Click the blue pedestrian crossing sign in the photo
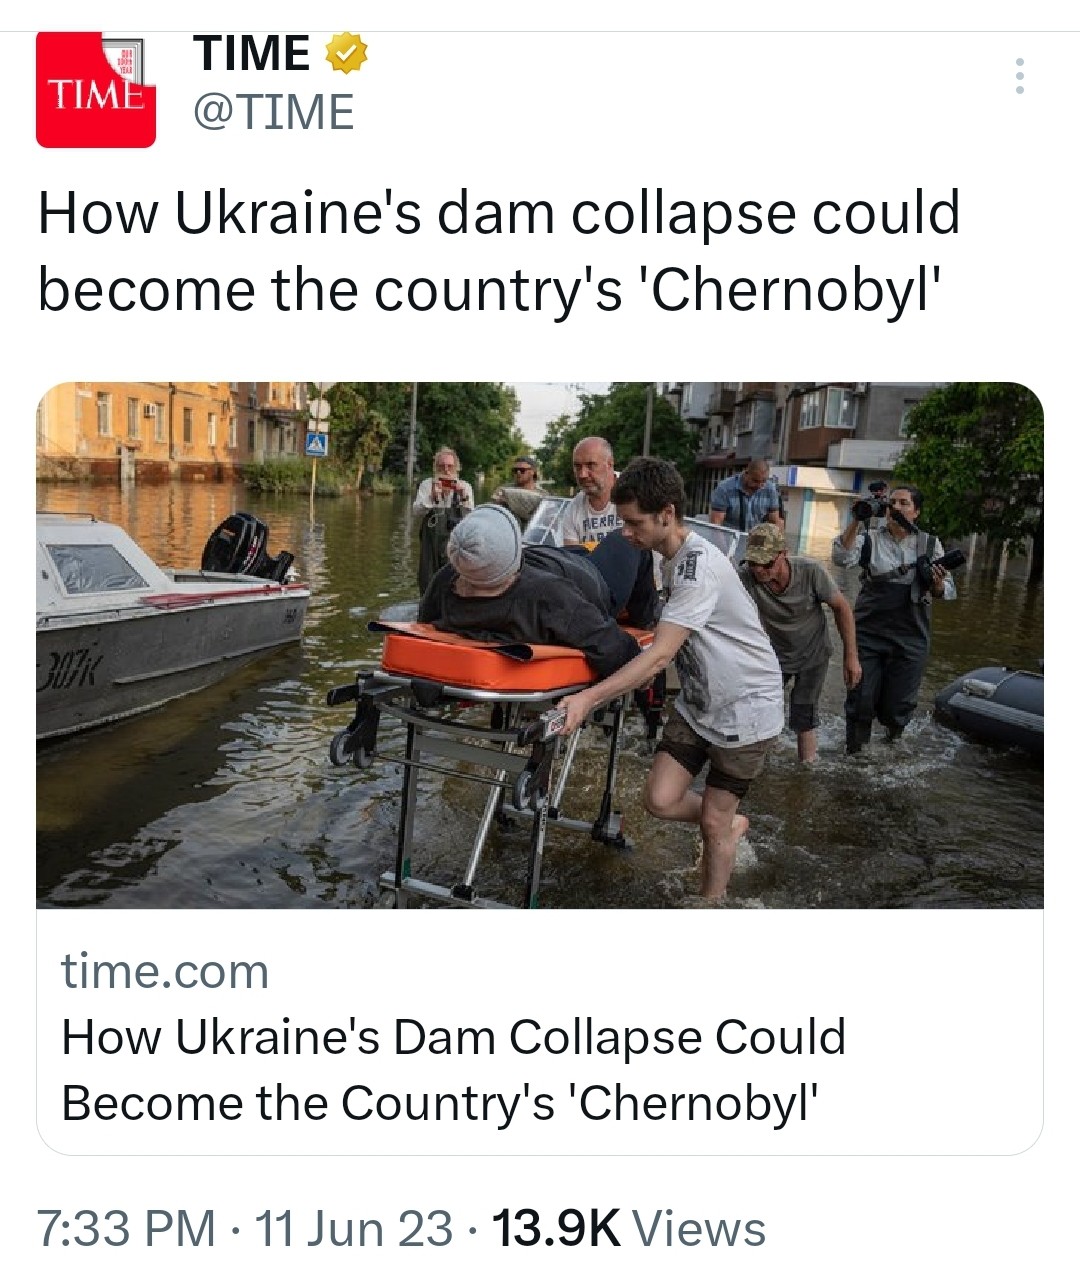 (x=316, y=442)
